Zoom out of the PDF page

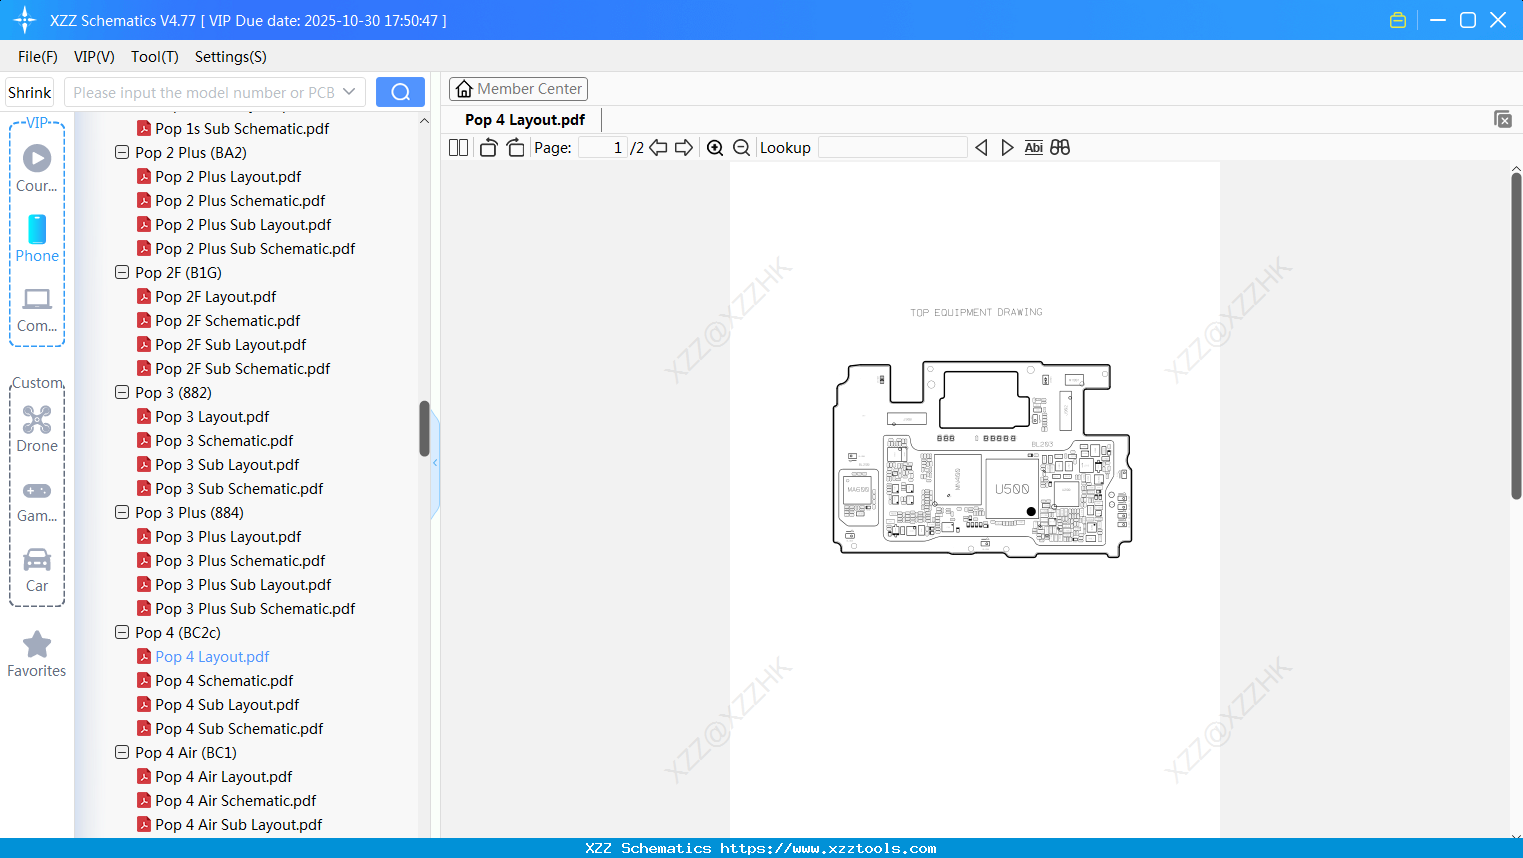tap(741, 147)
